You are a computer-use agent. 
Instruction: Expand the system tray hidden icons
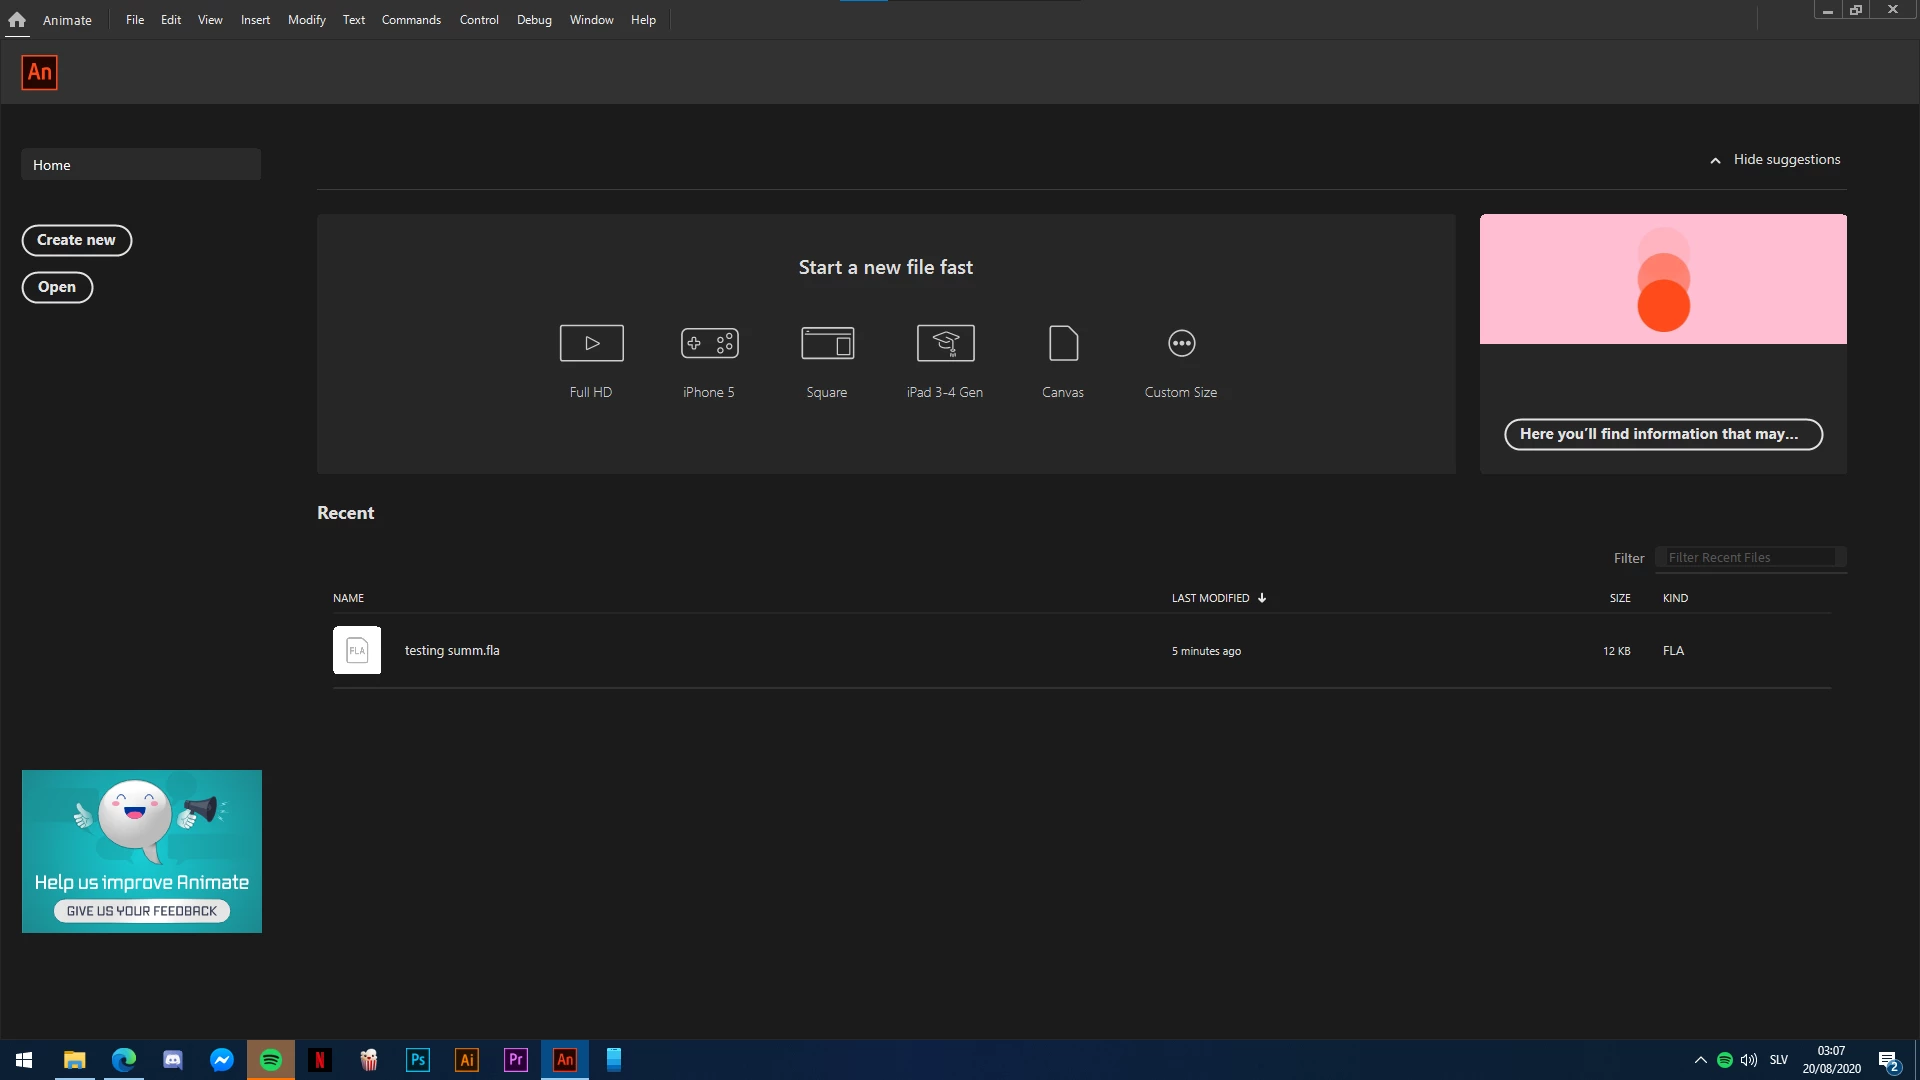pyautogui.click(x=1700, y=1060)
